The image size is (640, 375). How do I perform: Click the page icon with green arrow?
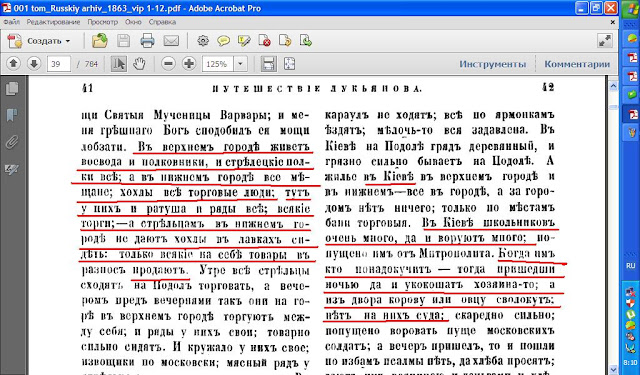[306, 41]
